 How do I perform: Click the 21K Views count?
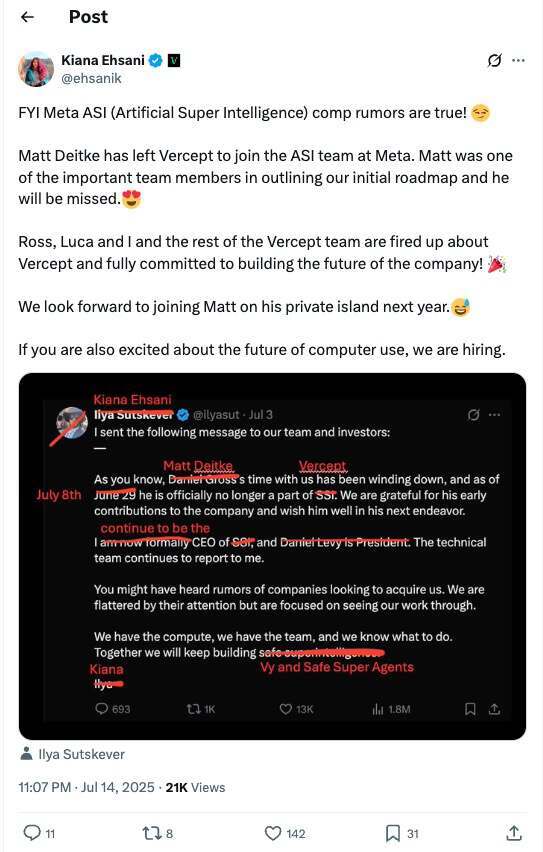195,787
